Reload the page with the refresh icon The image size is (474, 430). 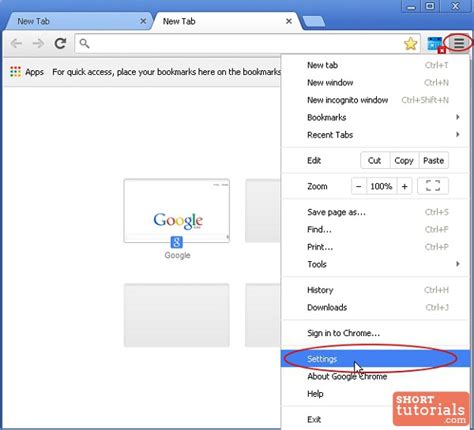[x=61, y=43]
